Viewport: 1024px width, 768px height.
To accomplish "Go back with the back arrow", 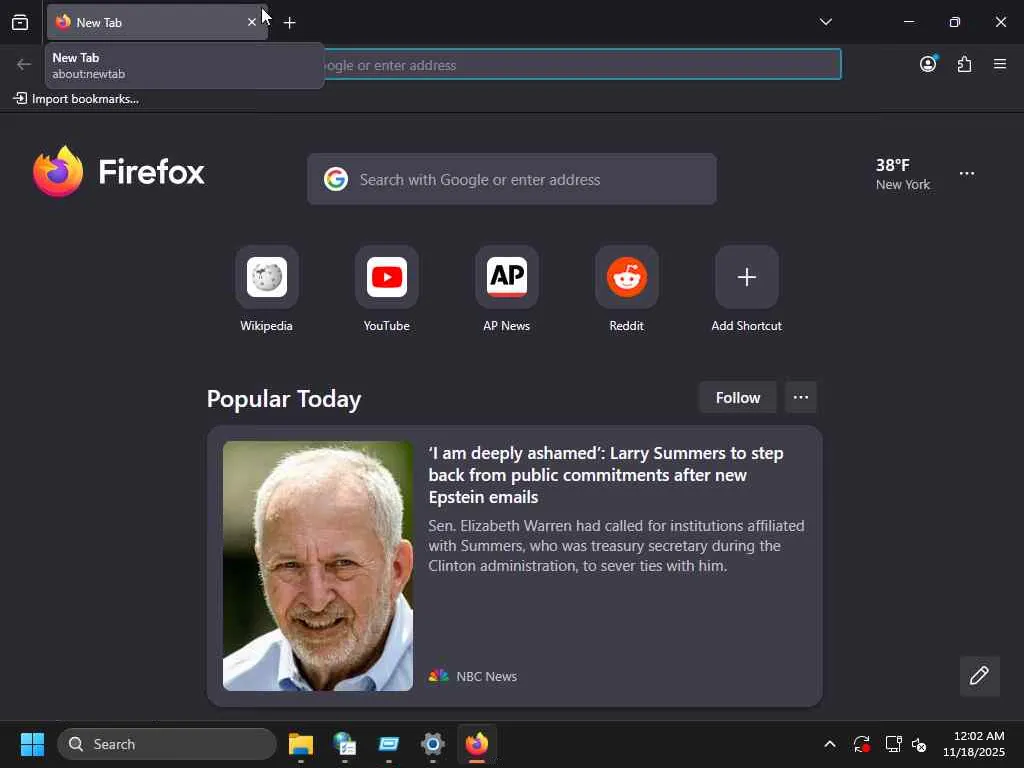I will click(x=24, y=64).
